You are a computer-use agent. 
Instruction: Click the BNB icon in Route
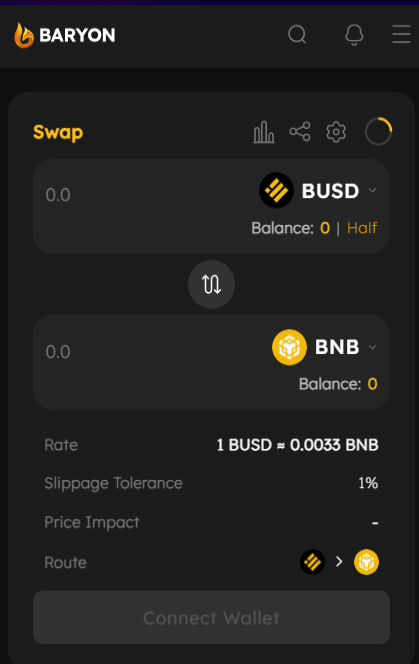366,562
